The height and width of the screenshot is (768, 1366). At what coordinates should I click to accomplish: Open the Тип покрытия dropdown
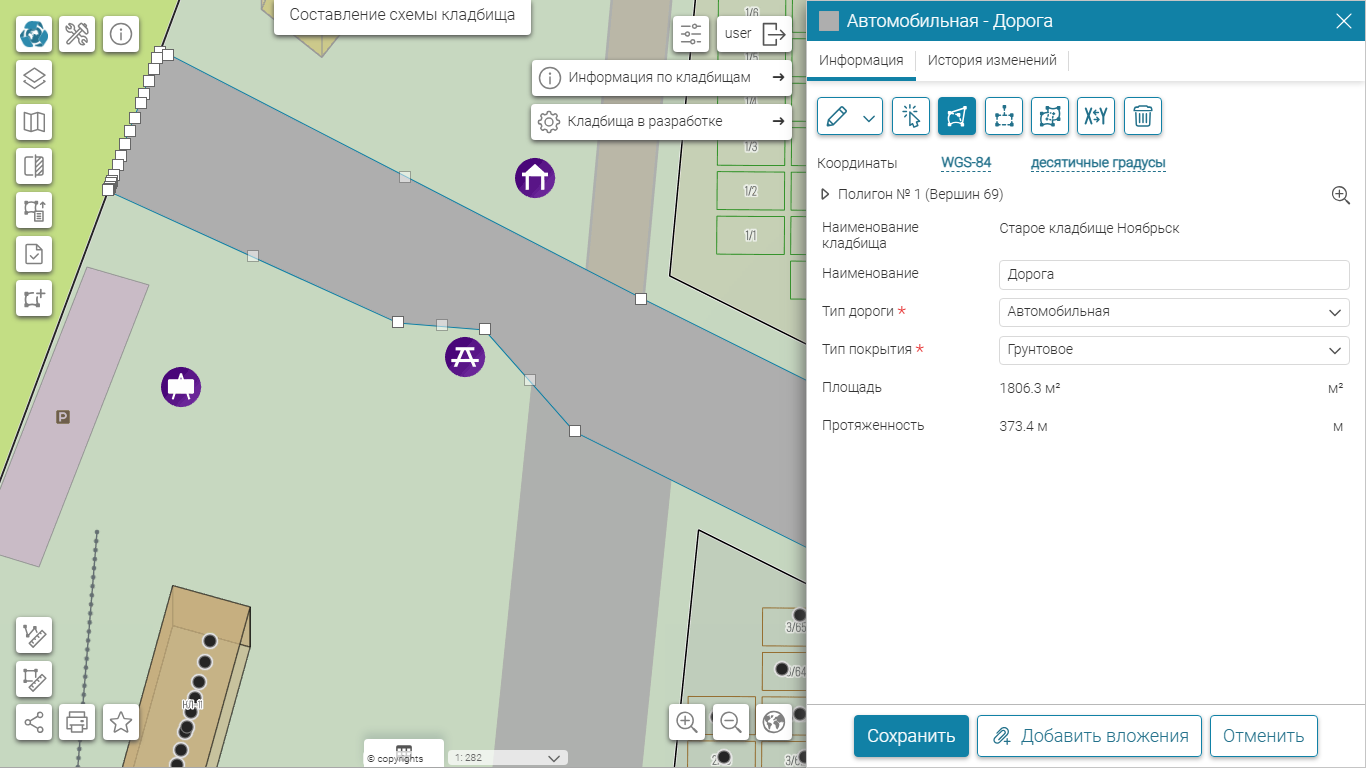1173,350
